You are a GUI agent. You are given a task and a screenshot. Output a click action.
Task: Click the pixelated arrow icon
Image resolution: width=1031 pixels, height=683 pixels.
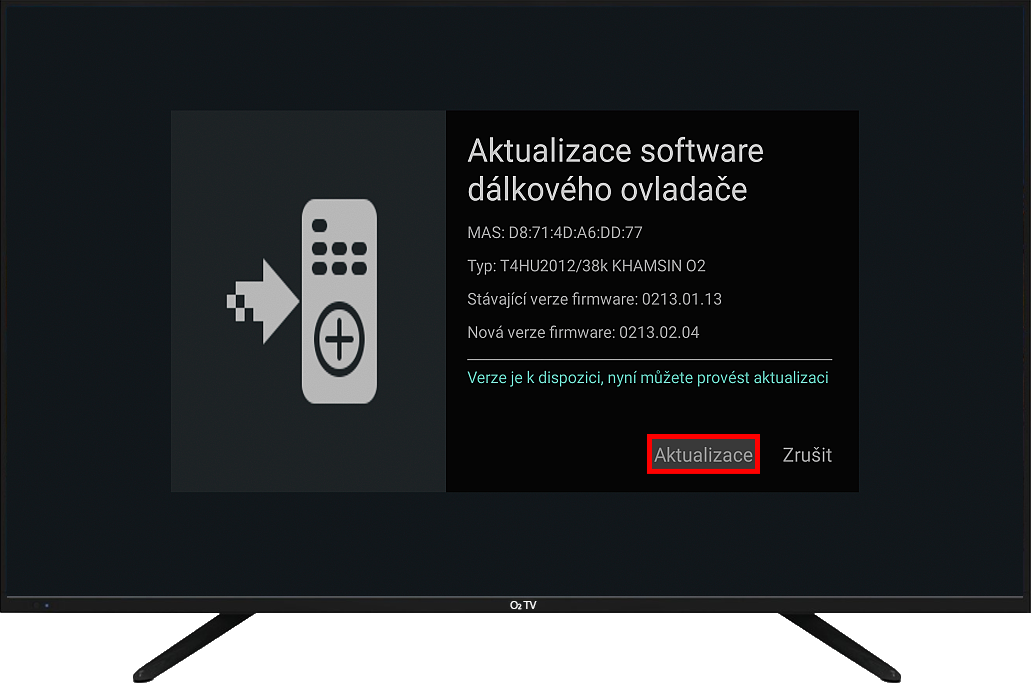tap(263, 301)
